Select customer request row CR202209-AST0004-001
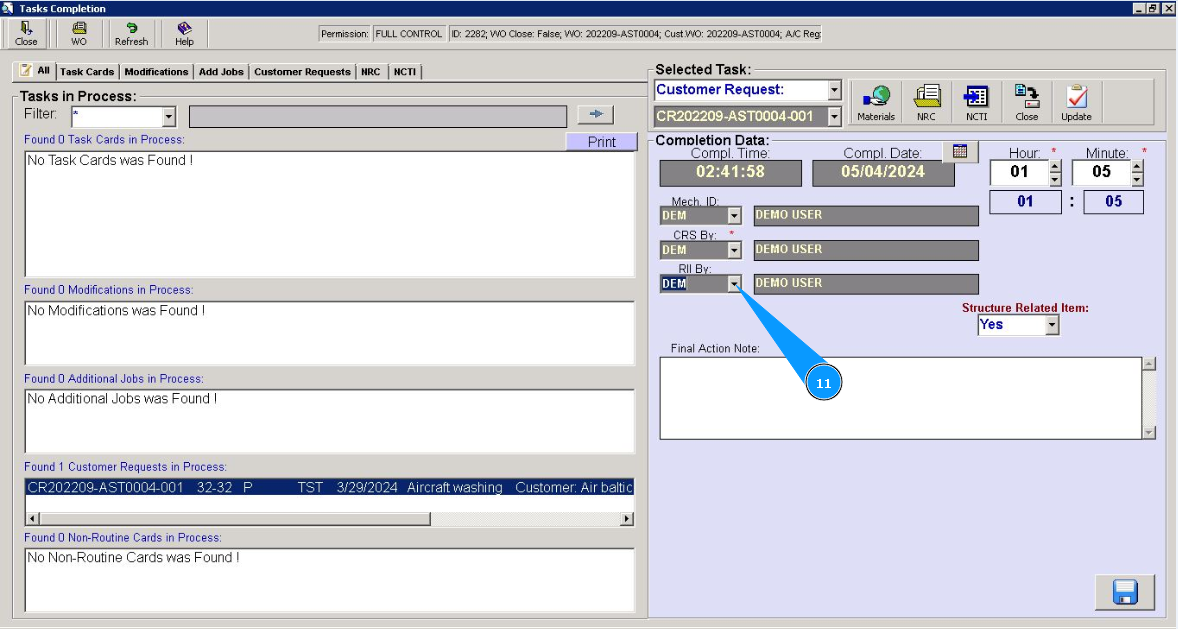This screenshot has width=1178, height=629. 330,487
